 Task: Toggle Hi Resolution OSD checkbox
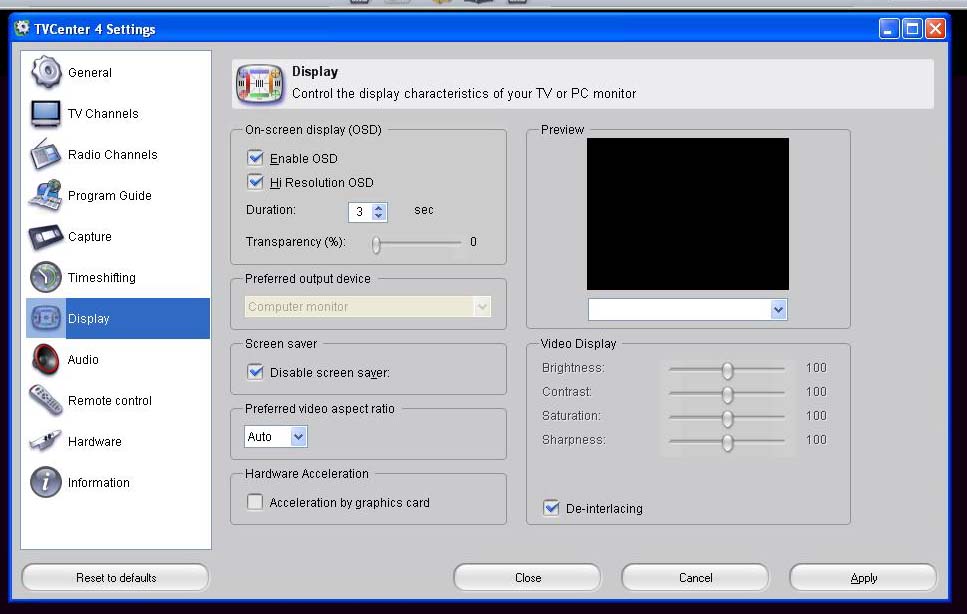coord(255,182)
